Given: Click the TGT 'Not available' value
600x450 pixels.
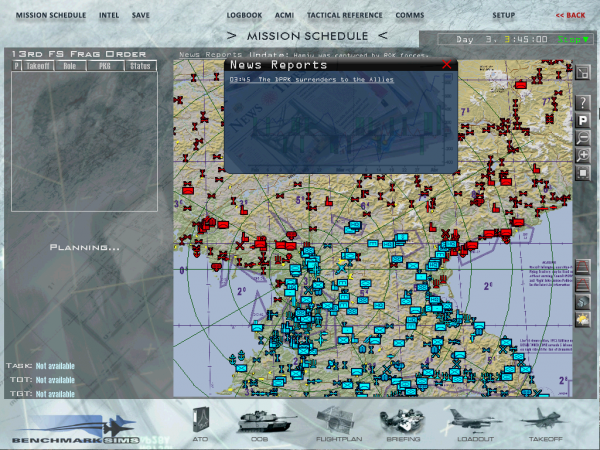Looking at the screenshot, I should tap(55, 394).
